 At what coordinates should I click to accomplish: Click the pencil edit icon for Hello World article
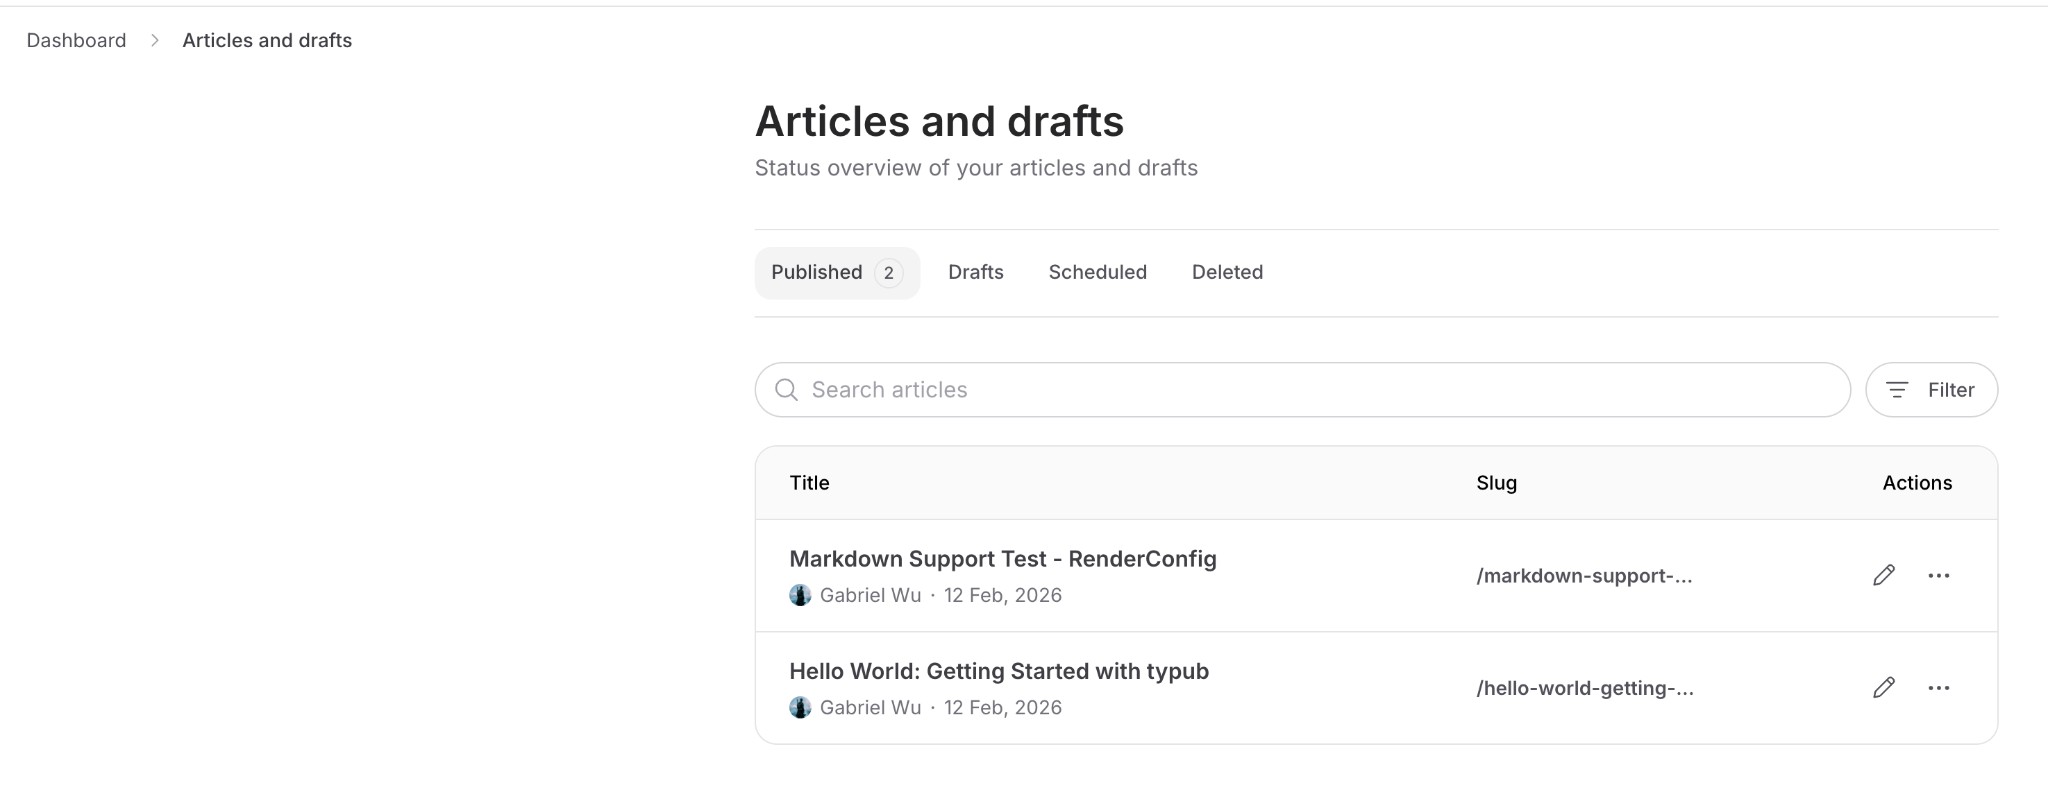[x=1884, y=687]
